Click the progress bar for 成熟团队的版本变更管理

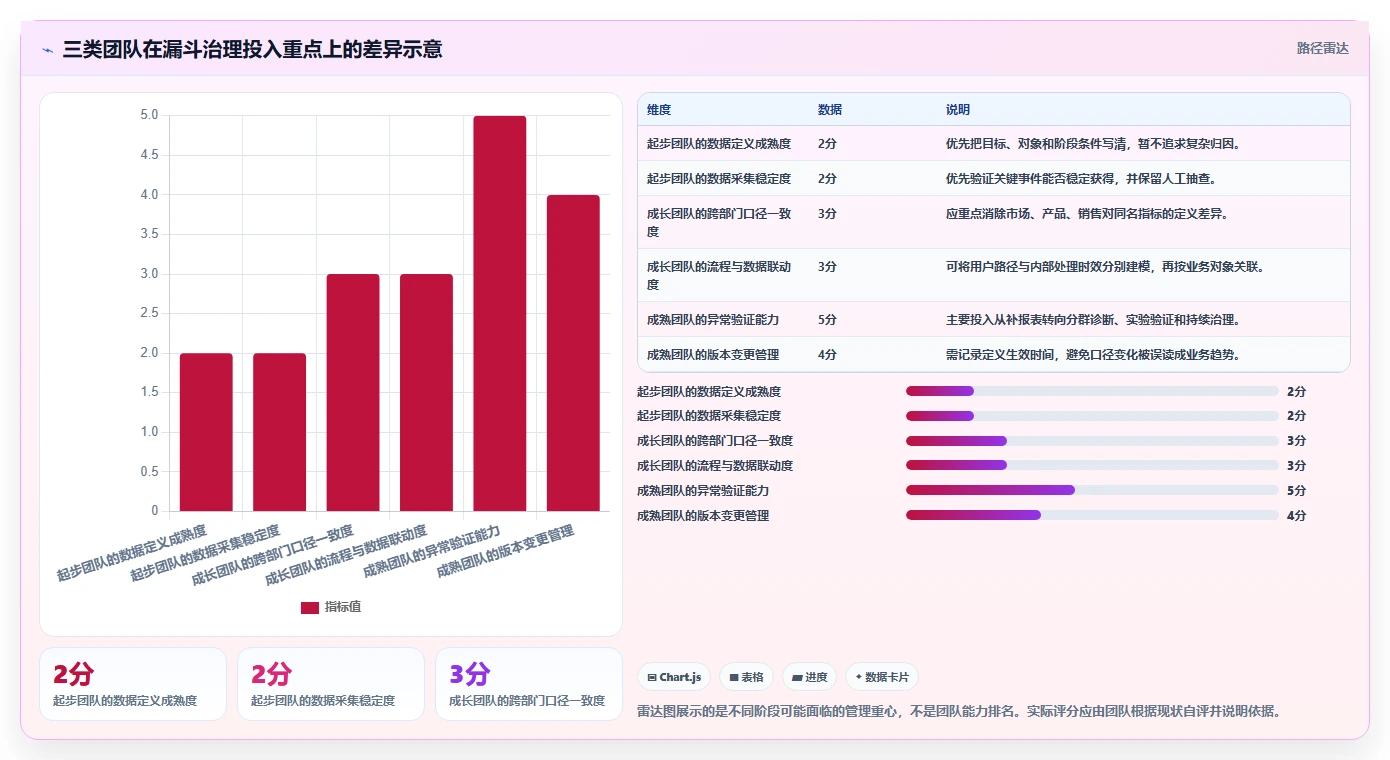click(1092, 515)
